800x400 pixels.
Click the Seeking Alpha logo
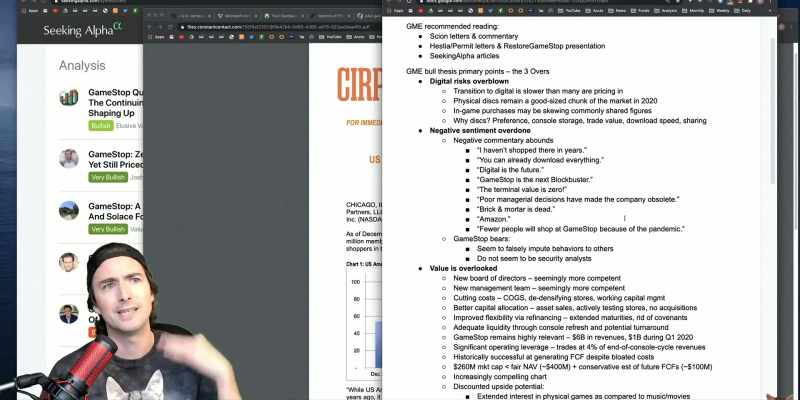82,30
